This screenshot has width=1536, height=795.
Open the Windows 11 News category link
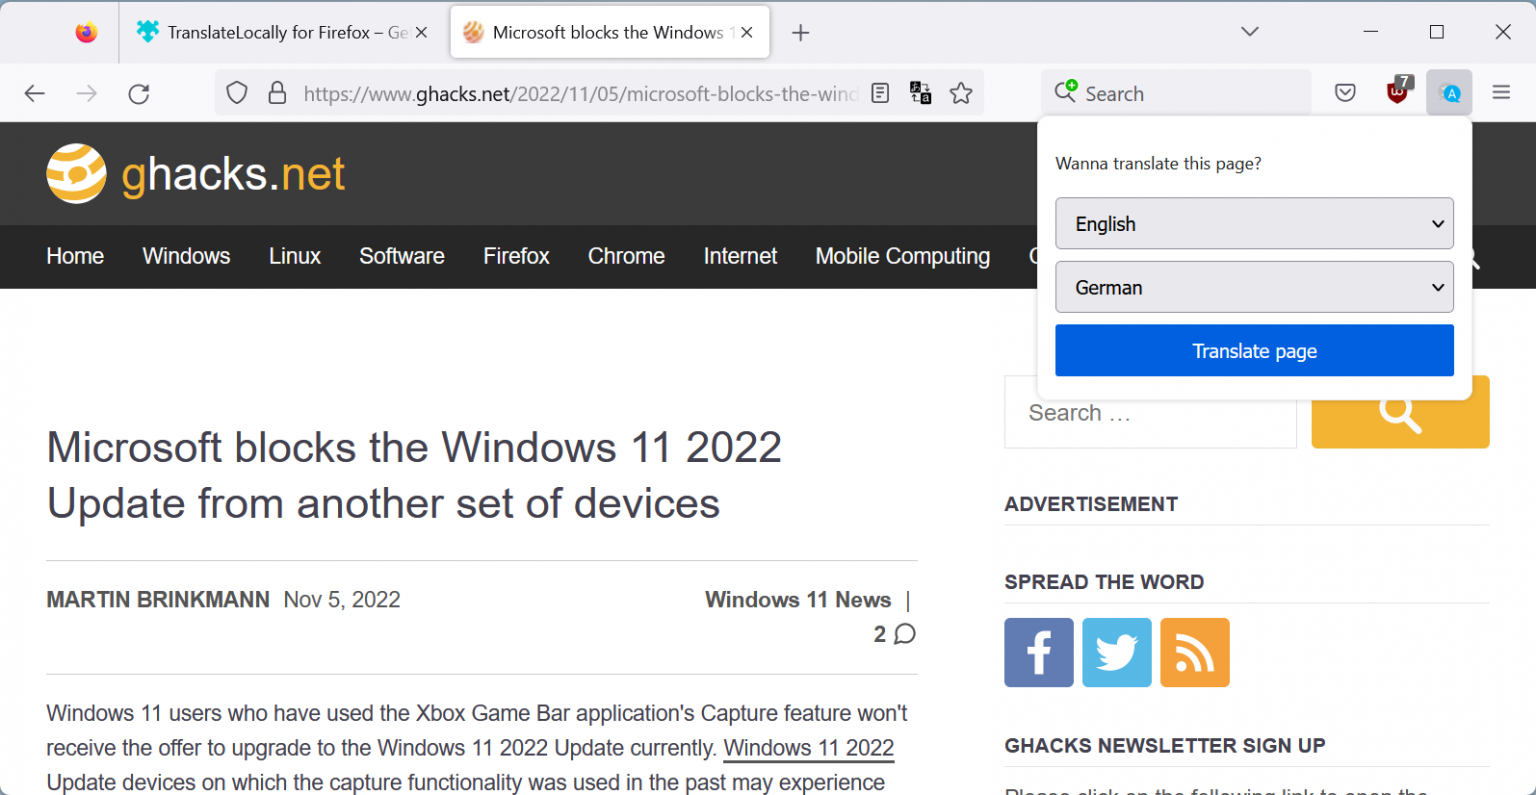click(x=797, y=599)
